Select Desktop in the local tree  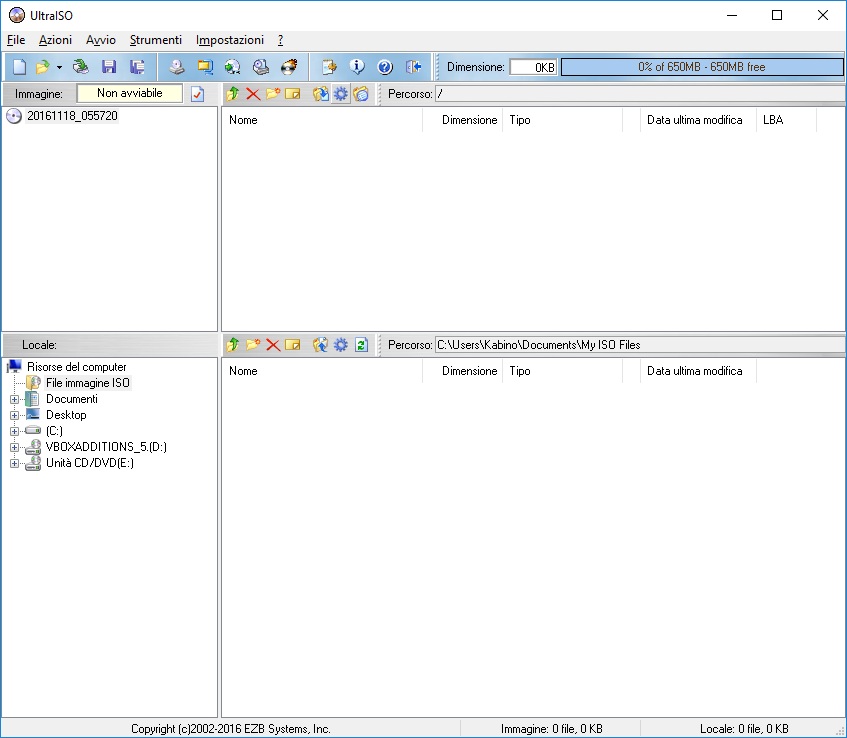(x=66, y=415)
